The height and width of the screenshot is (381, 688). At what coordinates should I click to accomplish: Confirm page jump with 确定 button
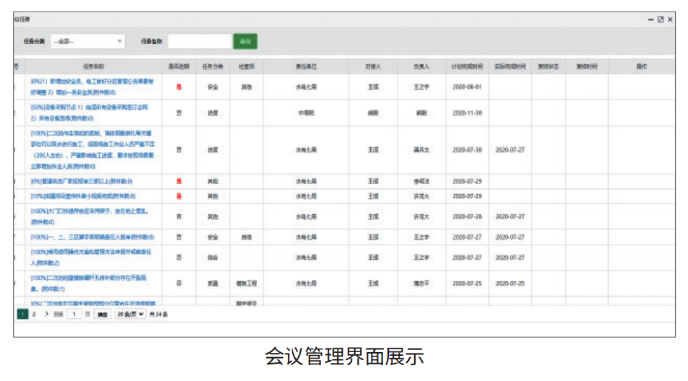(102, 314)
